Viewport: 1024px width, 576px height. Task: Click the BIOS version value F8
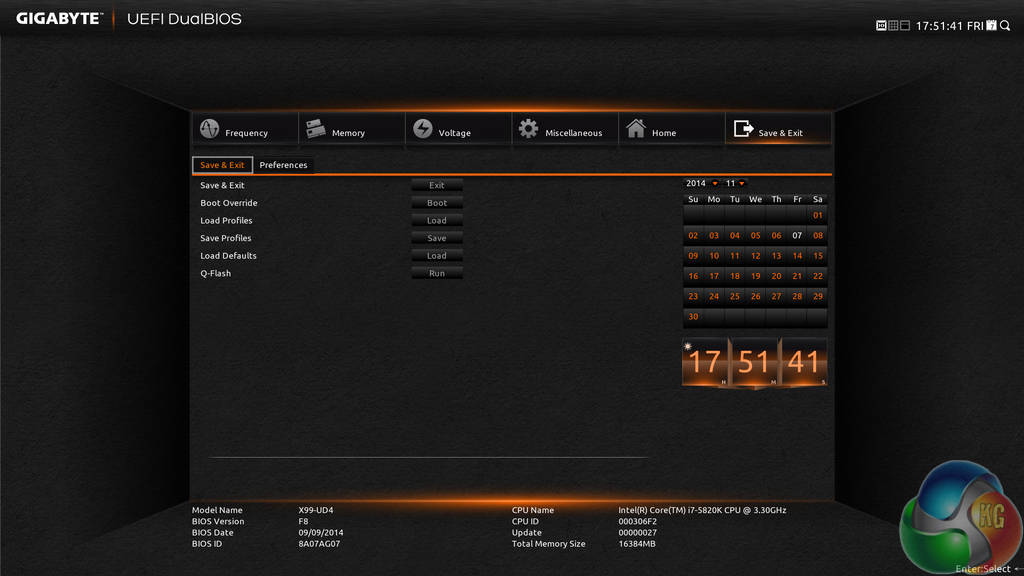pyautogui.click(x=303, y=521)
